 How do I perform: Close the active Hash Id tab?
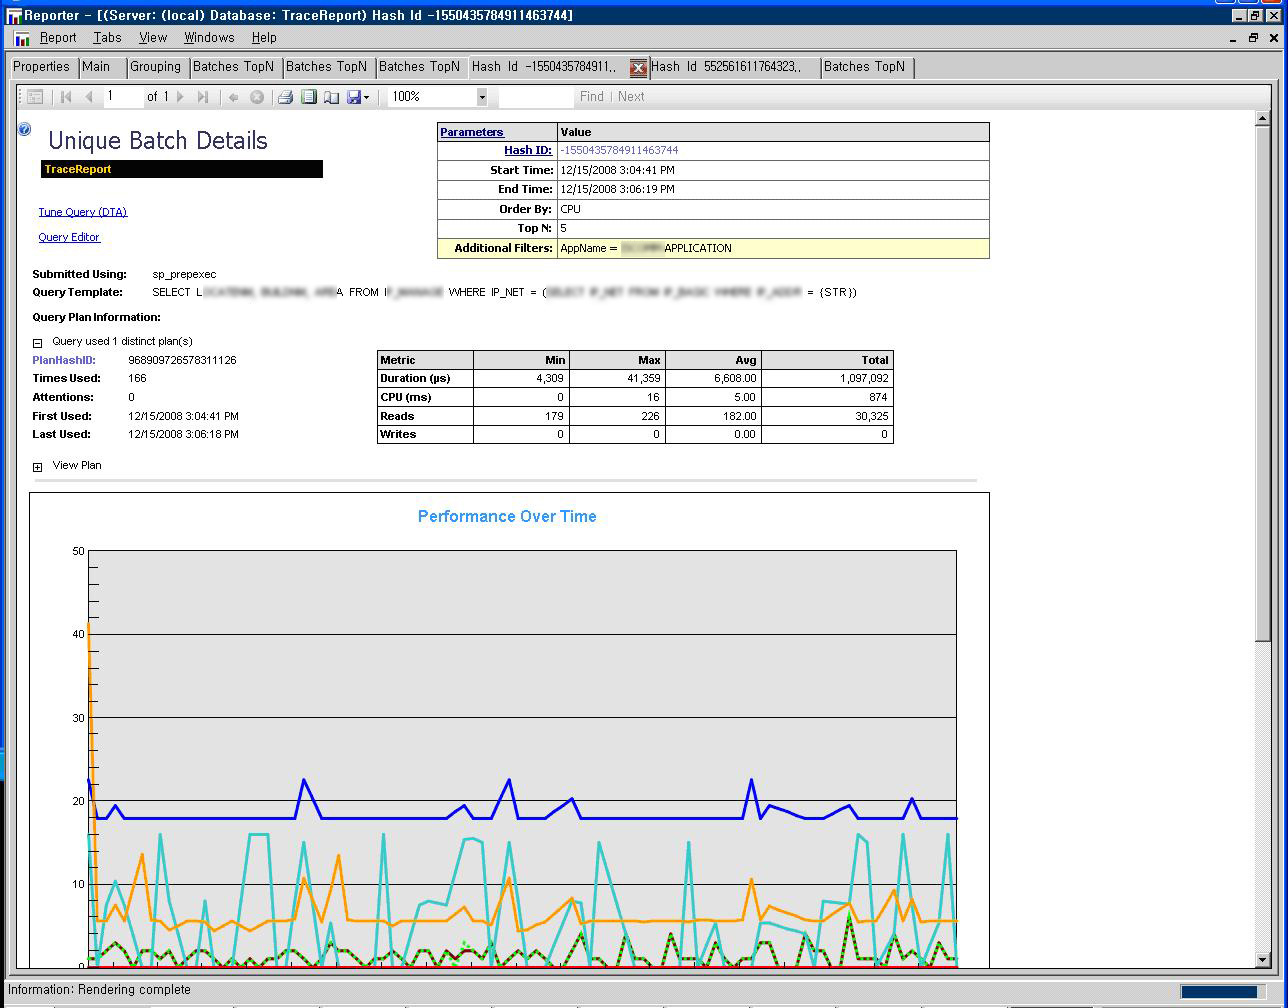(x=638, y=68)
